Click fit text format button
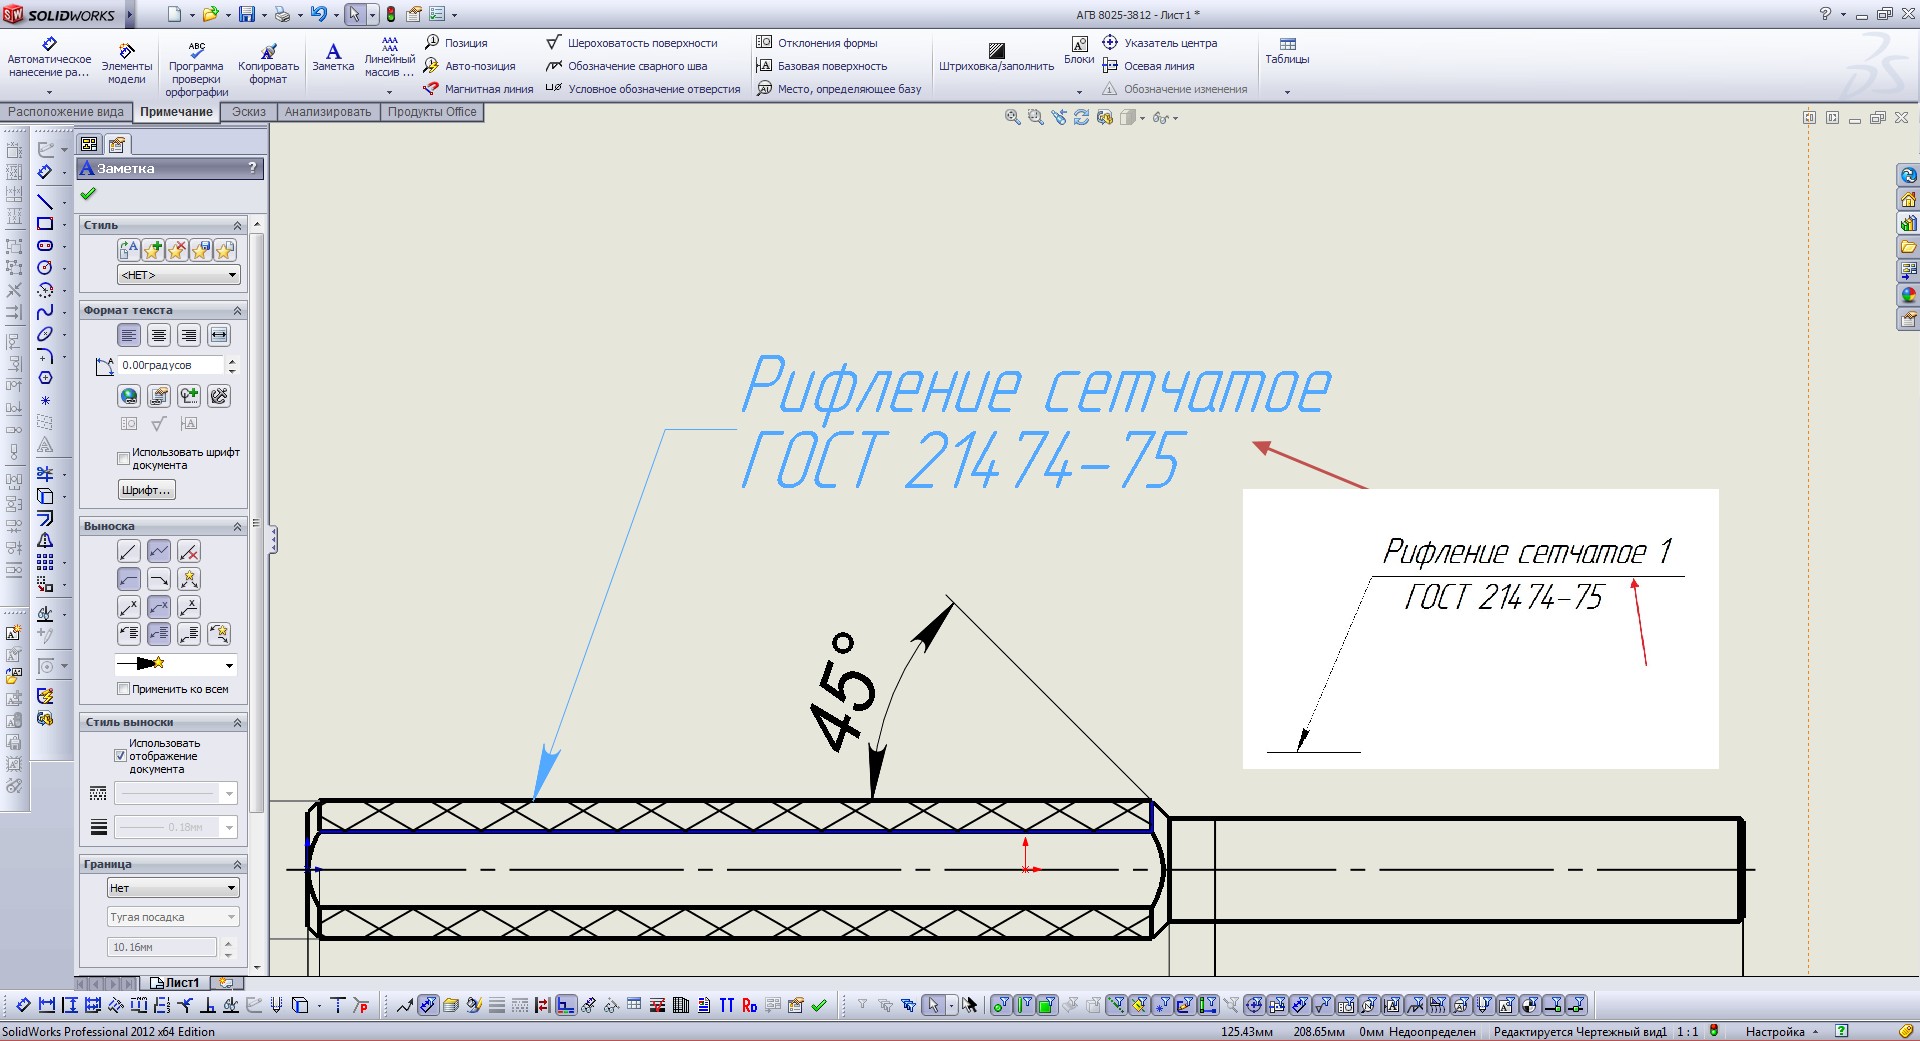This screenshot has height=1041, width=1920. click(219, 335)
